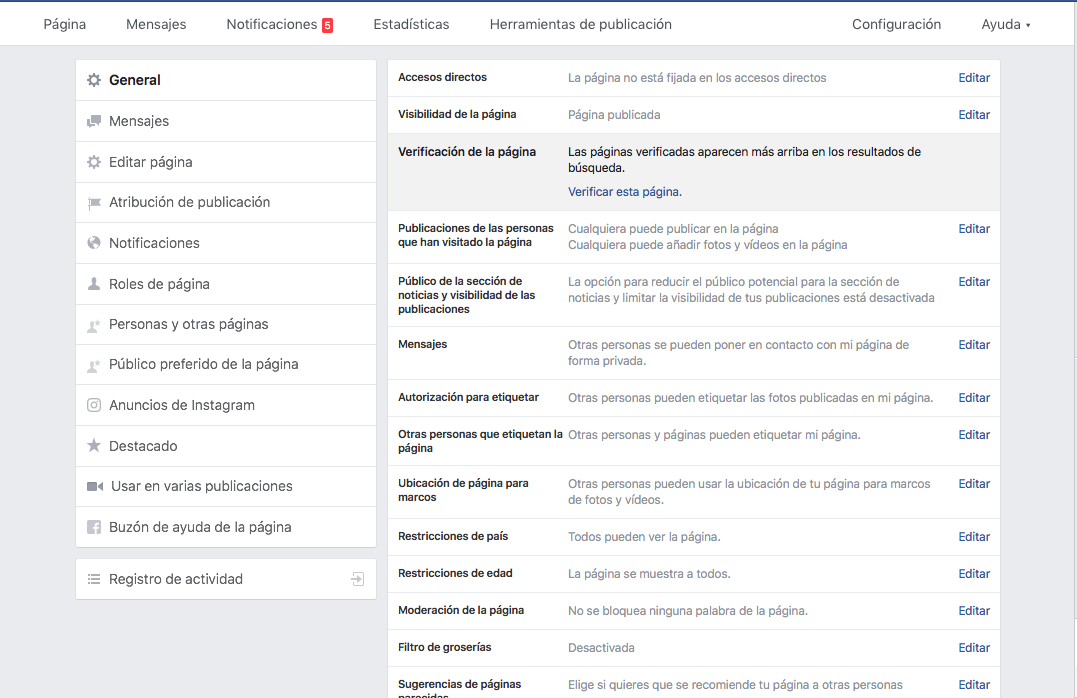
Task: Edit the Filtro de groserías setting
Action: [x=973, y=648]
